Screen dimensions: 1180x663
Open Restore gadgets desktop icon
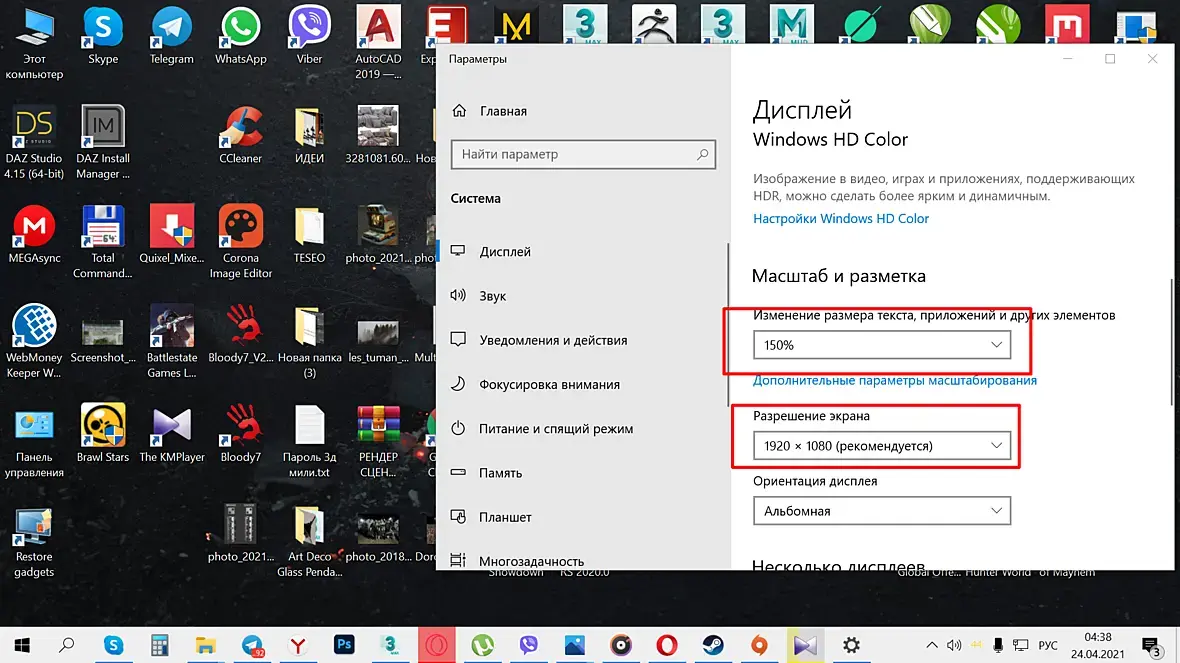click(x=34, y=540)
